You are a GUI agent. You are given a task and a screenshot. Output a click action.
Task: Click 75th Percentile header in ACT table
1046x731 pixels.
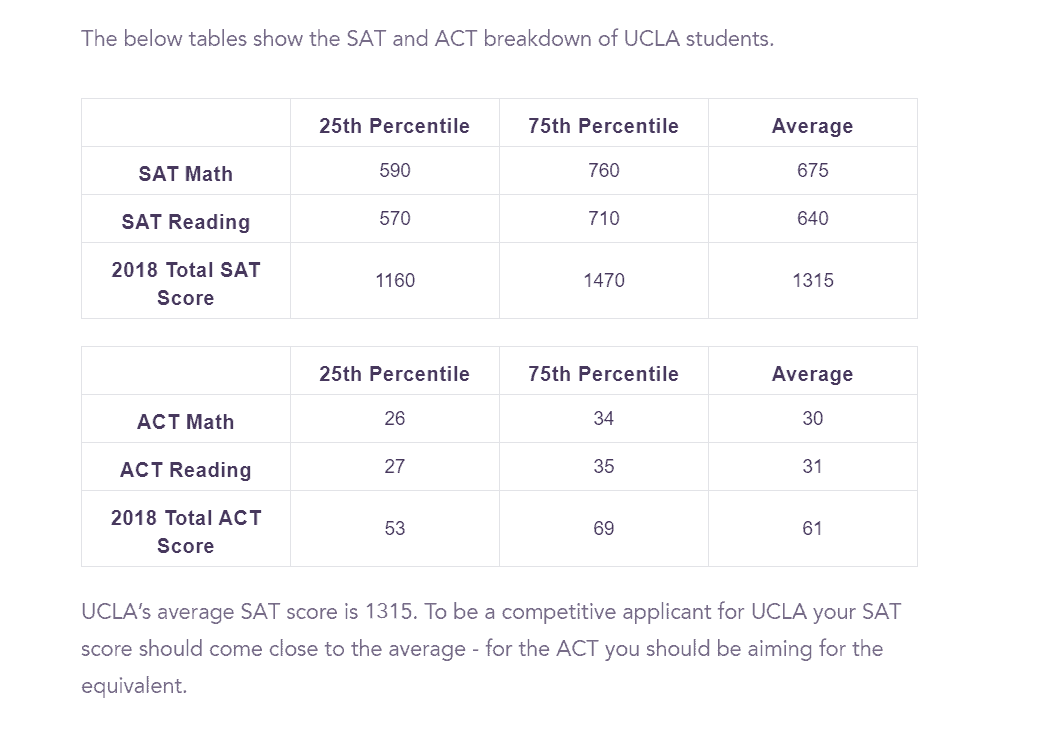(x=603, y=374)
